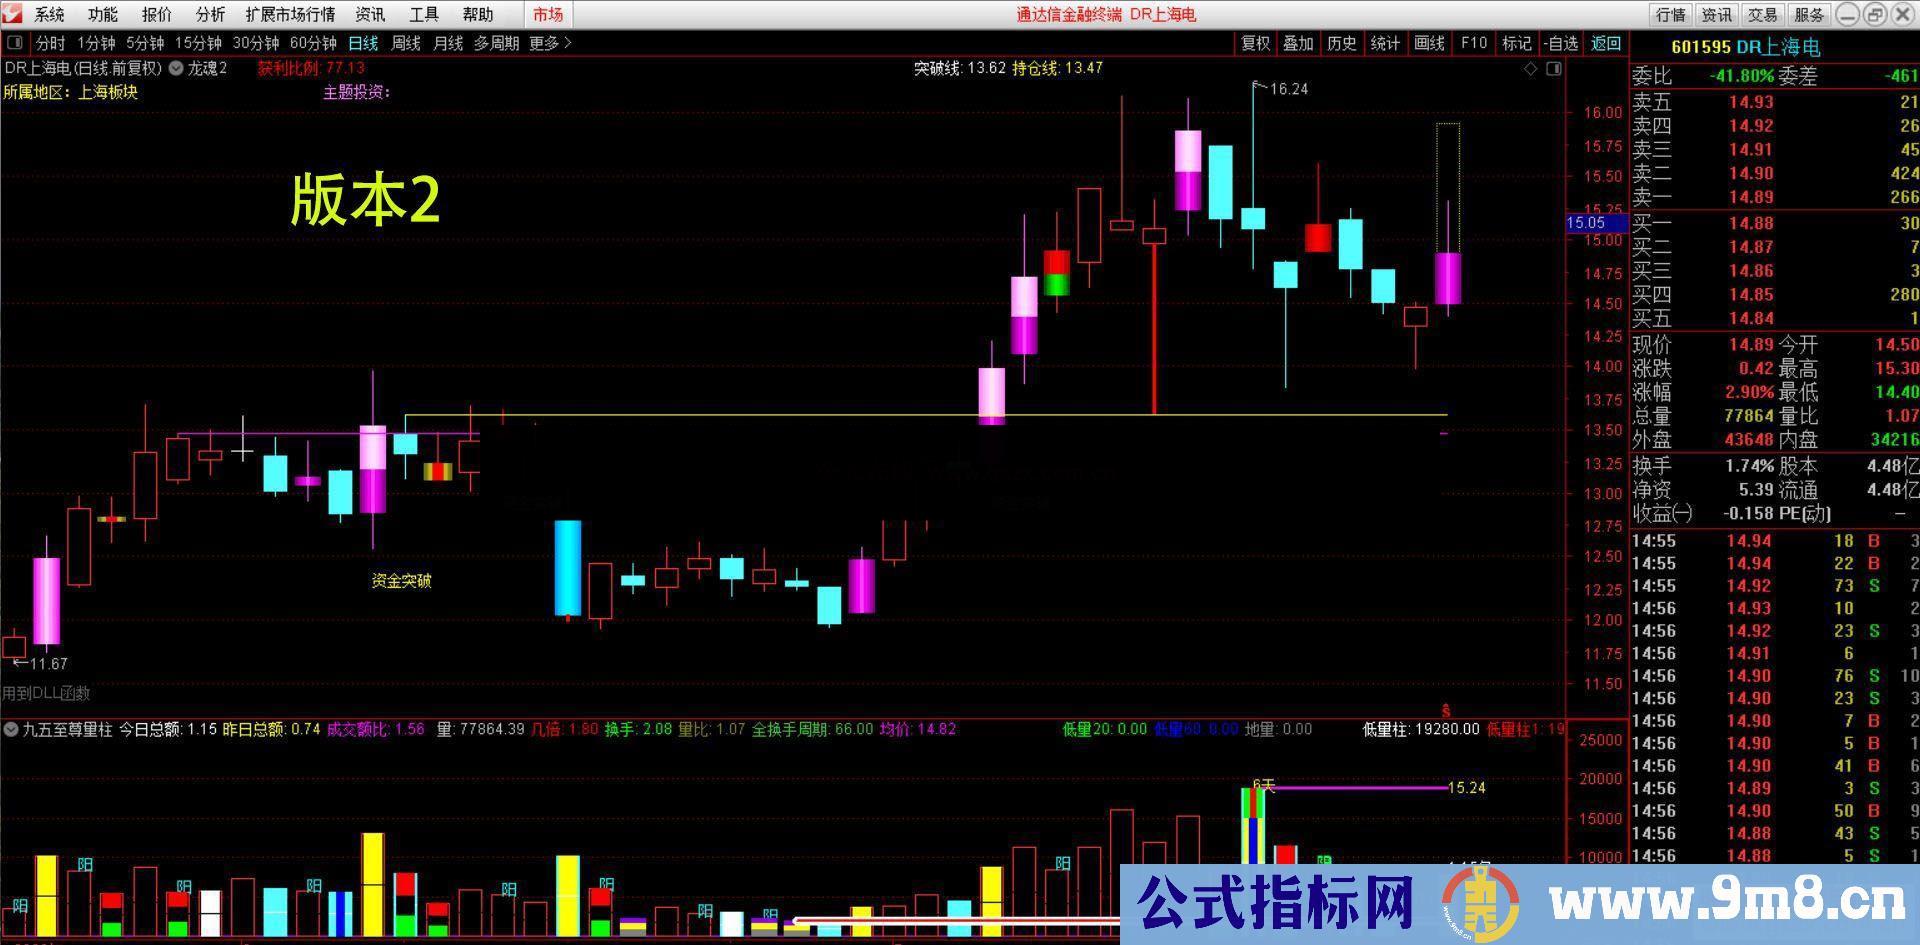Click the 叠加 overlay button
The image size is (1920, 945).
tap(1298, 43)
